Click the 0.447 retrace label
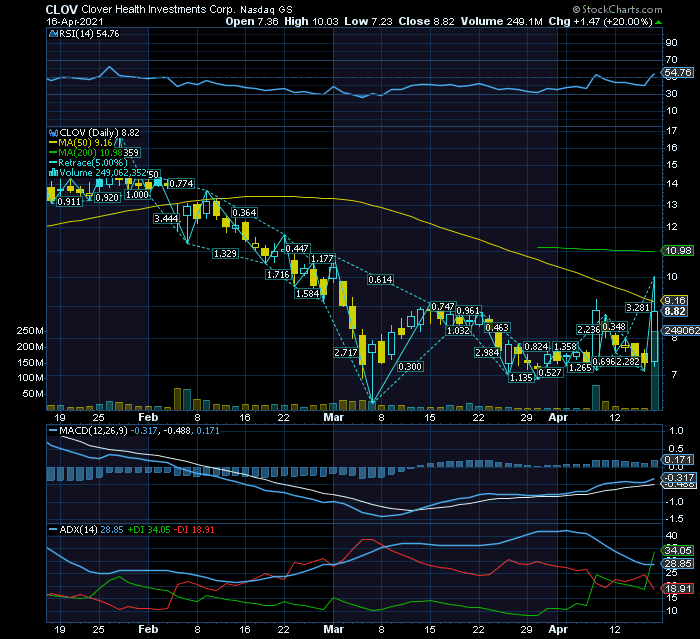This screenshot has width=700, height=639. [297, 248]
